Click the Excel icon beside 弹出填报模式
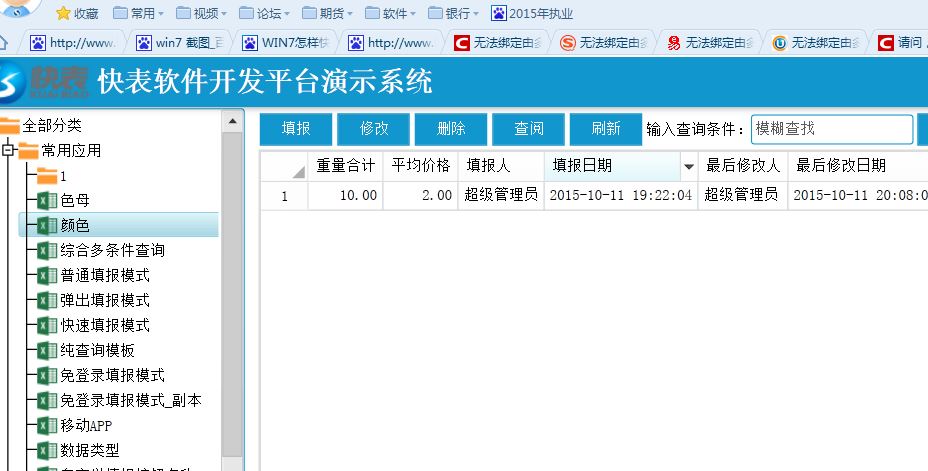This screenshot has height=471, width=928. coord(47,301)
